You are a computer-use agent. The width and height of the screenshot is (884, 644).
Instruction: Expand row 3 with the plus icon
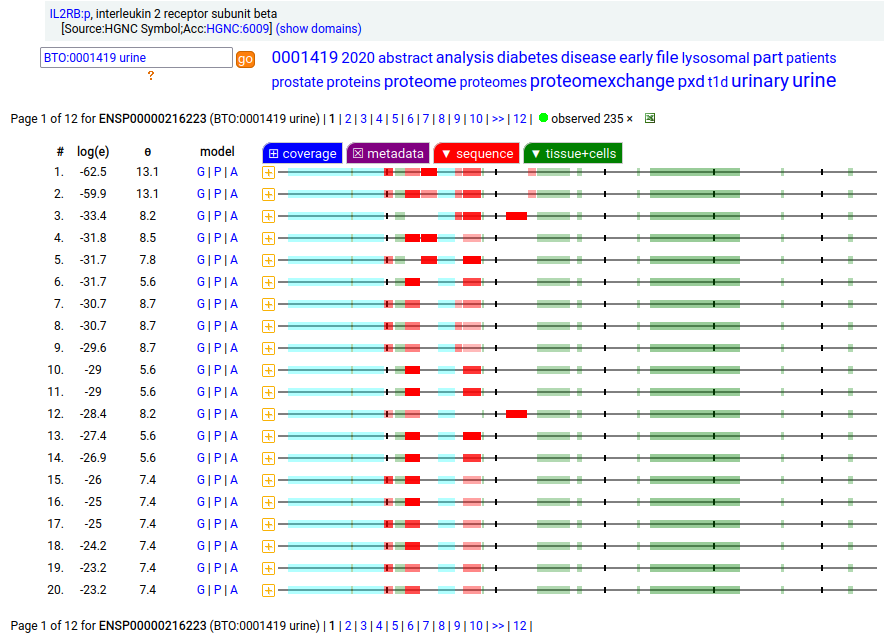[x=268, y=217]
